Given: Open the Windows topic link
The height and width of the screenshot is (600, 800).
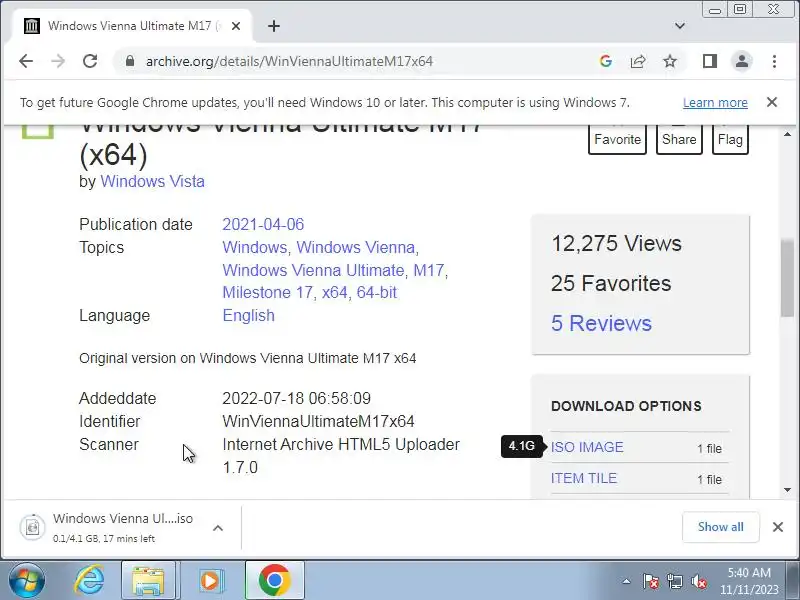Looking at the screenshot, I should click(x=255, y=247).
